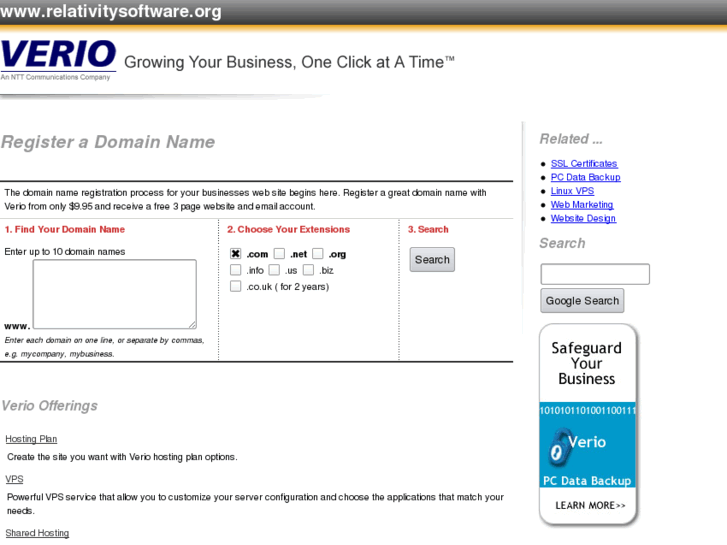
Task: Check the .org extension box
Action: pos(318,254)
